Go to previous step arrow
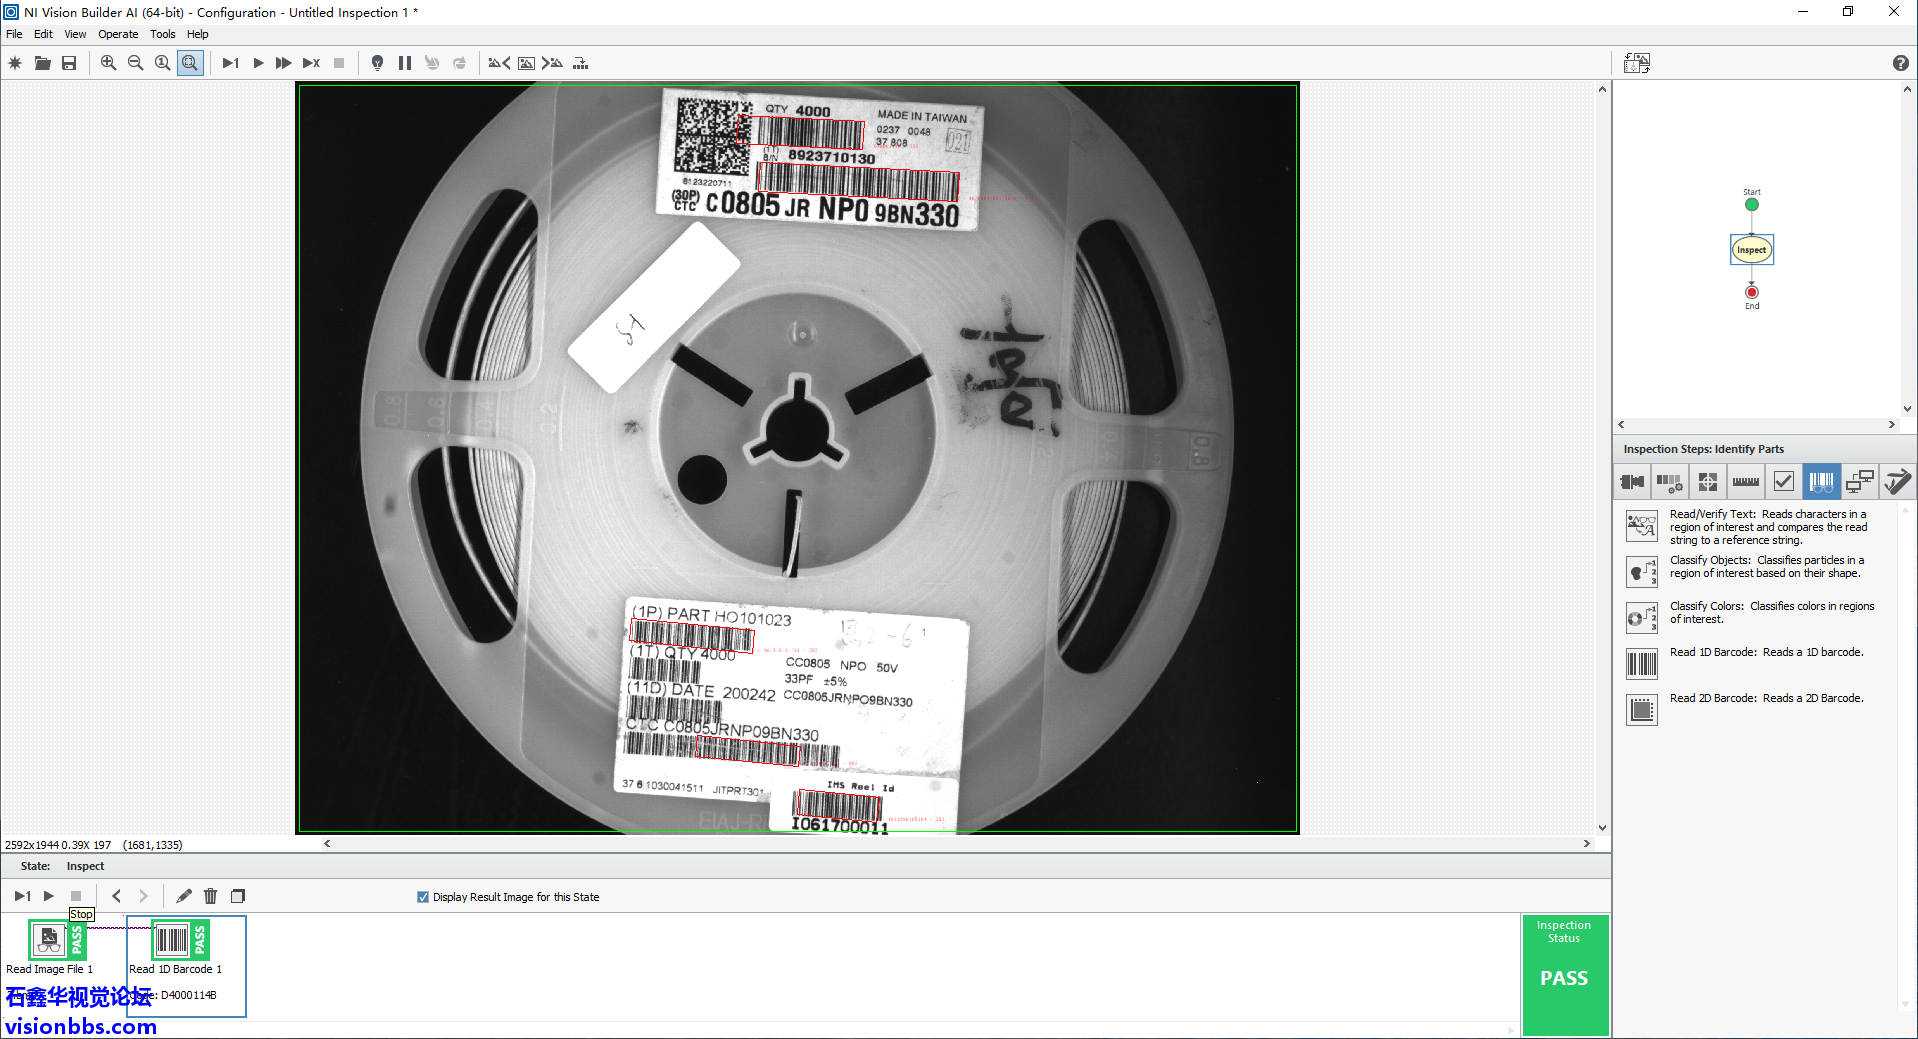The image size is (1918, 1039). 116,896
